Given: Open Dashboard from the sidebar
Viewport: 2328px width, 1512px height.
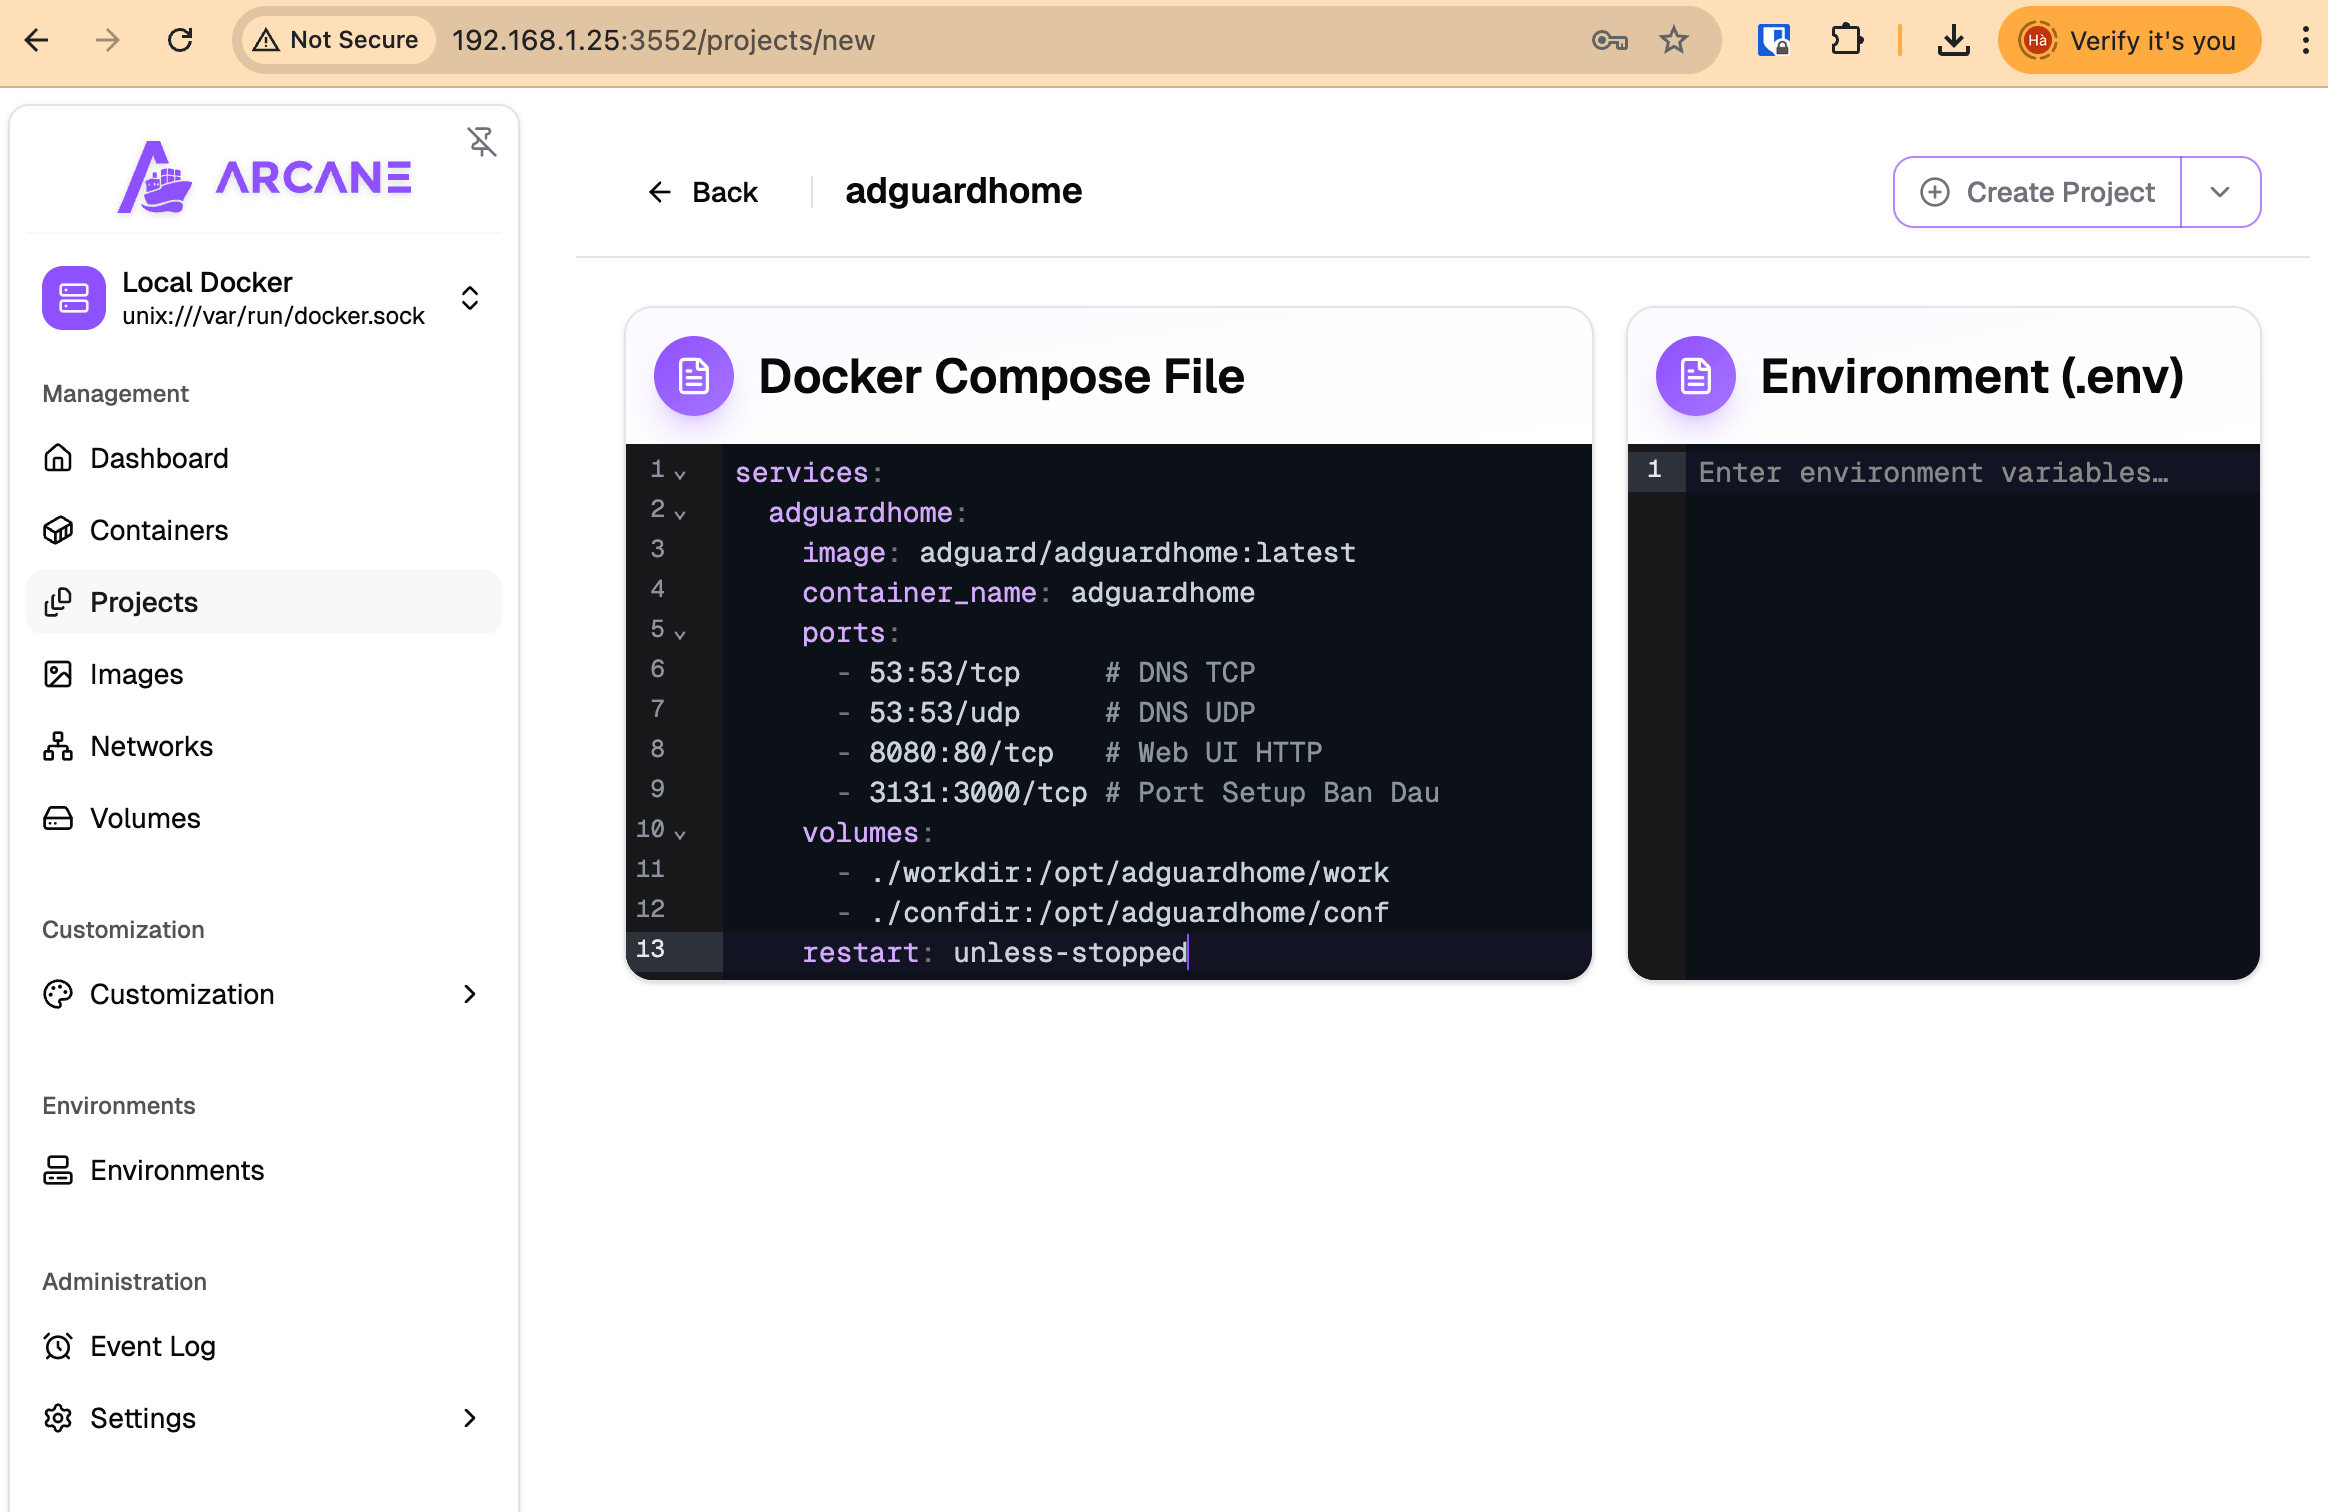Looking at the screenshot, I should 159,458.
